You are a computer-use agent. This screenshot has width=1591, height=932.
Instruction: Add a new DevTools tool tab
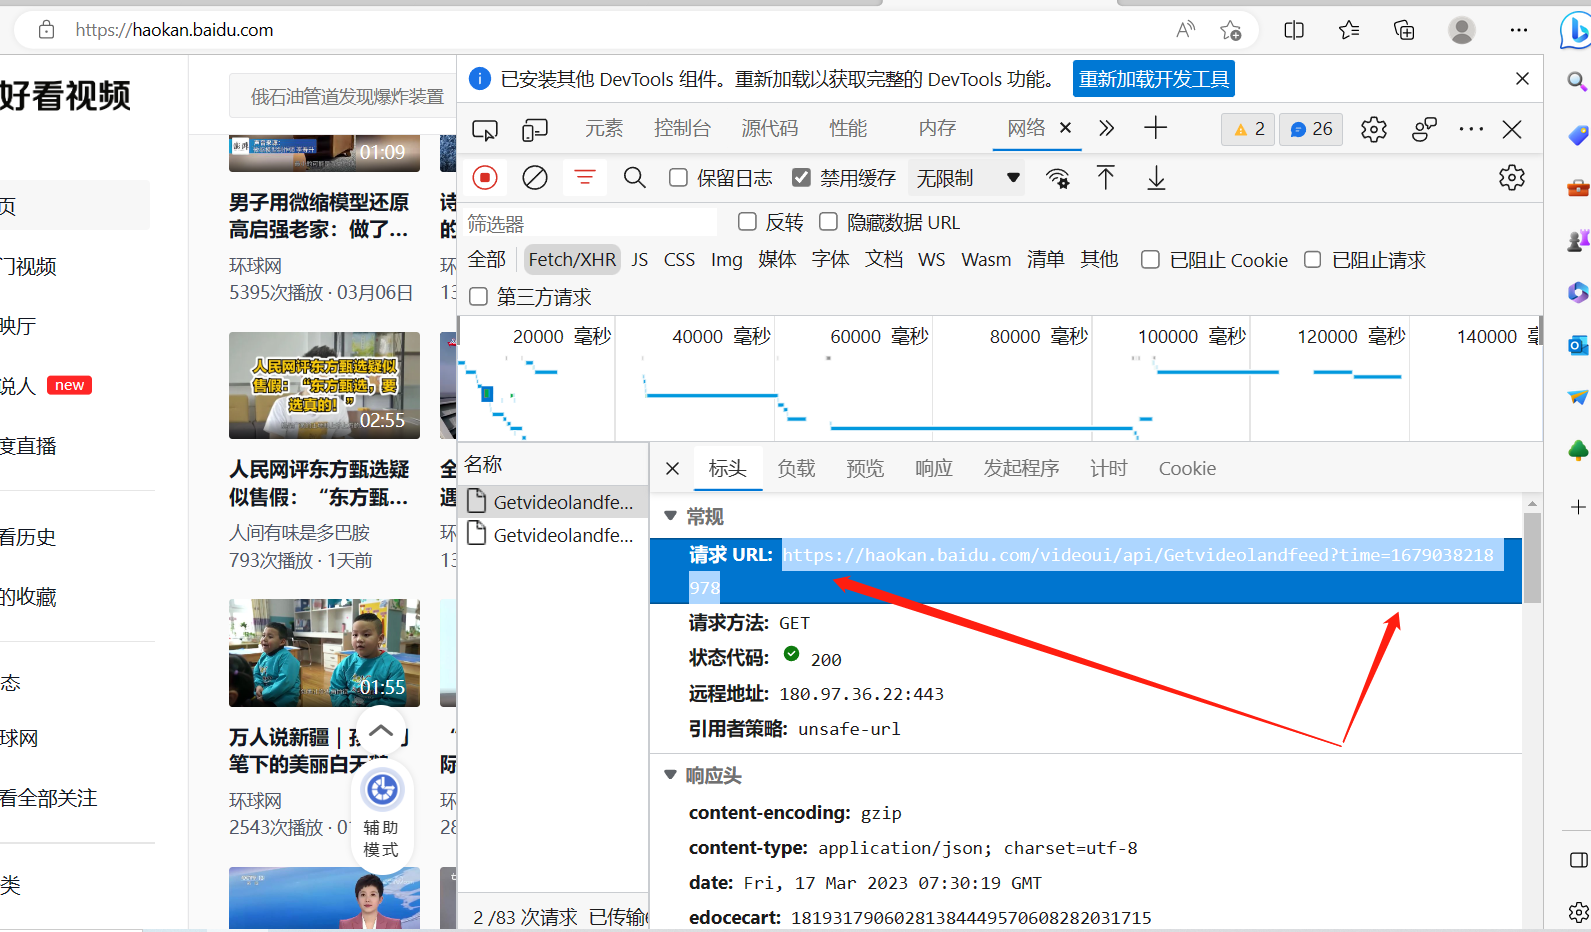[1155, 128]
